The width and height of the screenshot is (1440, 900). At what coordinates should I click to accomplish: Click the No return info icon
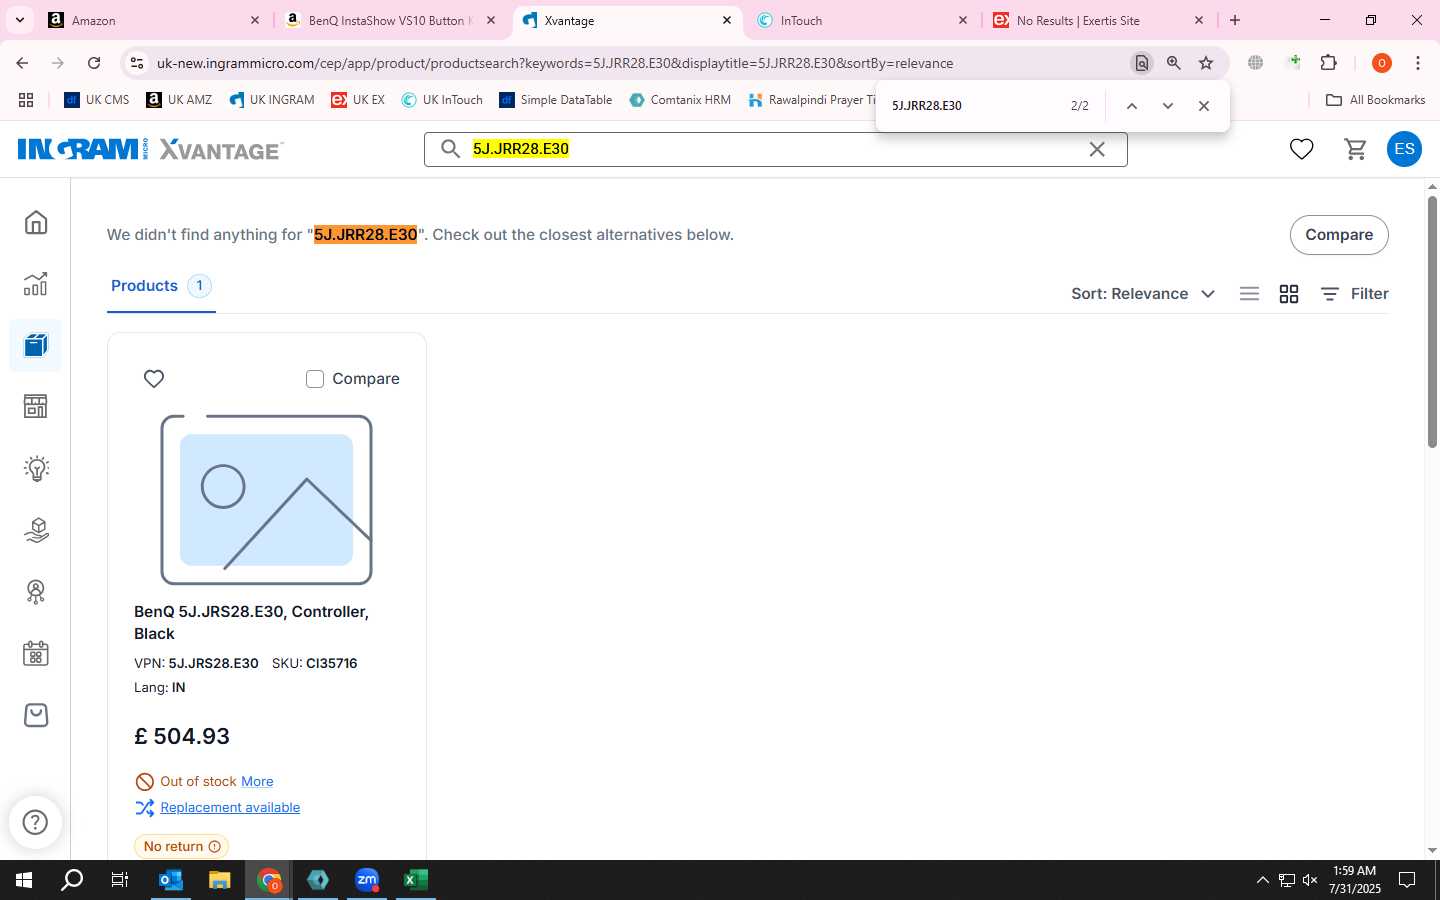tap(215, 847)
